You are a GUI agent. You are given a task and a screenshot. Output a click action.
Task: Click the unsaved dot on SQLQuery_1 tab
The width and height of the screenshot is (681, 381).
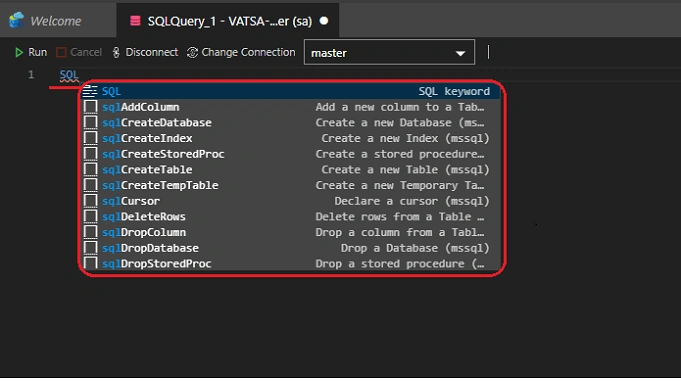pos(324,21)
